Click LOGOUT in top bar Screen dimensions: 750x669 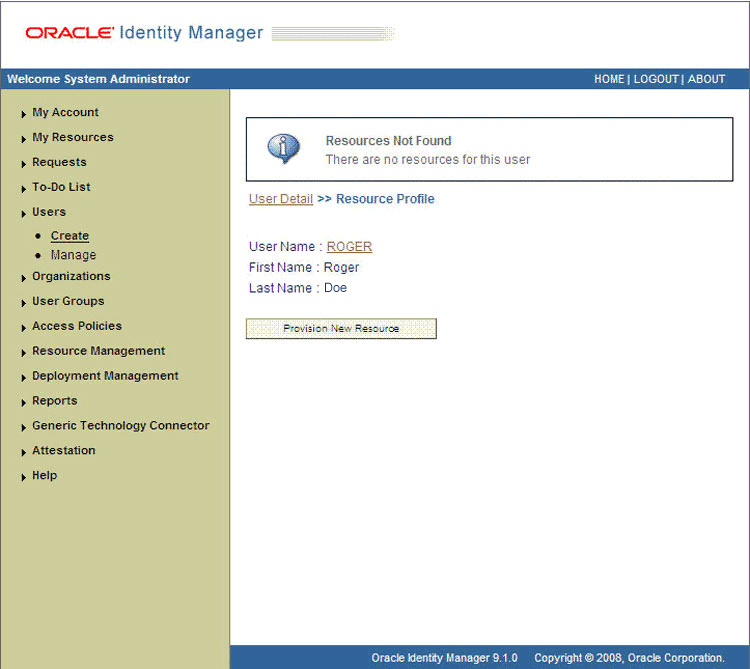point(656,79)
